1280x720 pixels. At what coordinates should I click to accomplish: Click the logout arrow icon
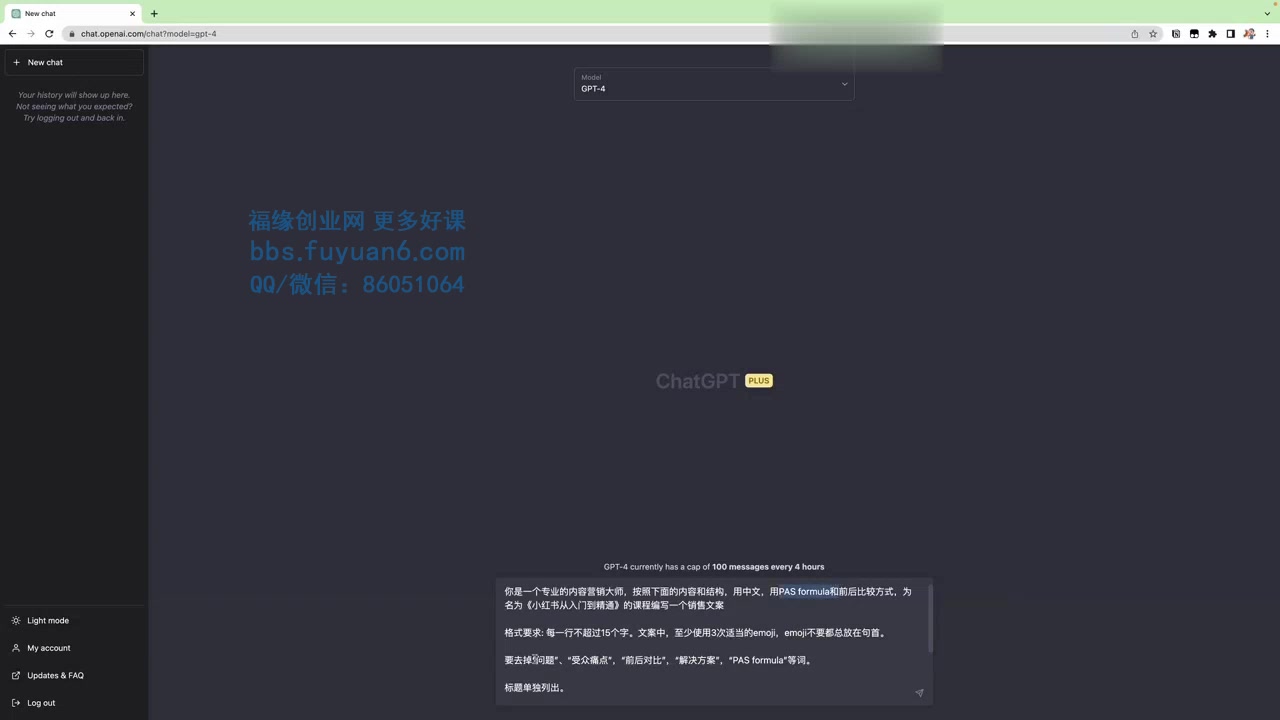(16, 703)
